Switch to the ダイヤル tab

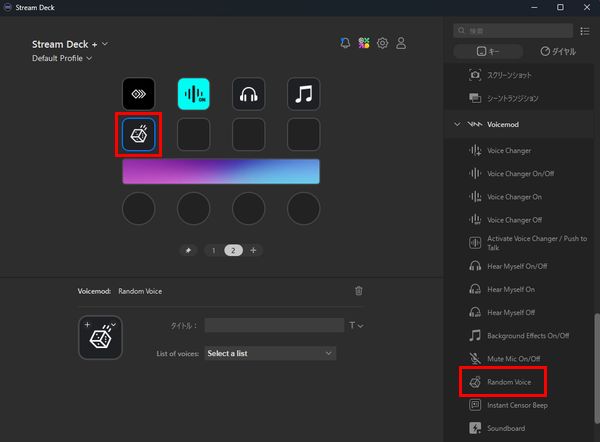(x=558, y=51)
